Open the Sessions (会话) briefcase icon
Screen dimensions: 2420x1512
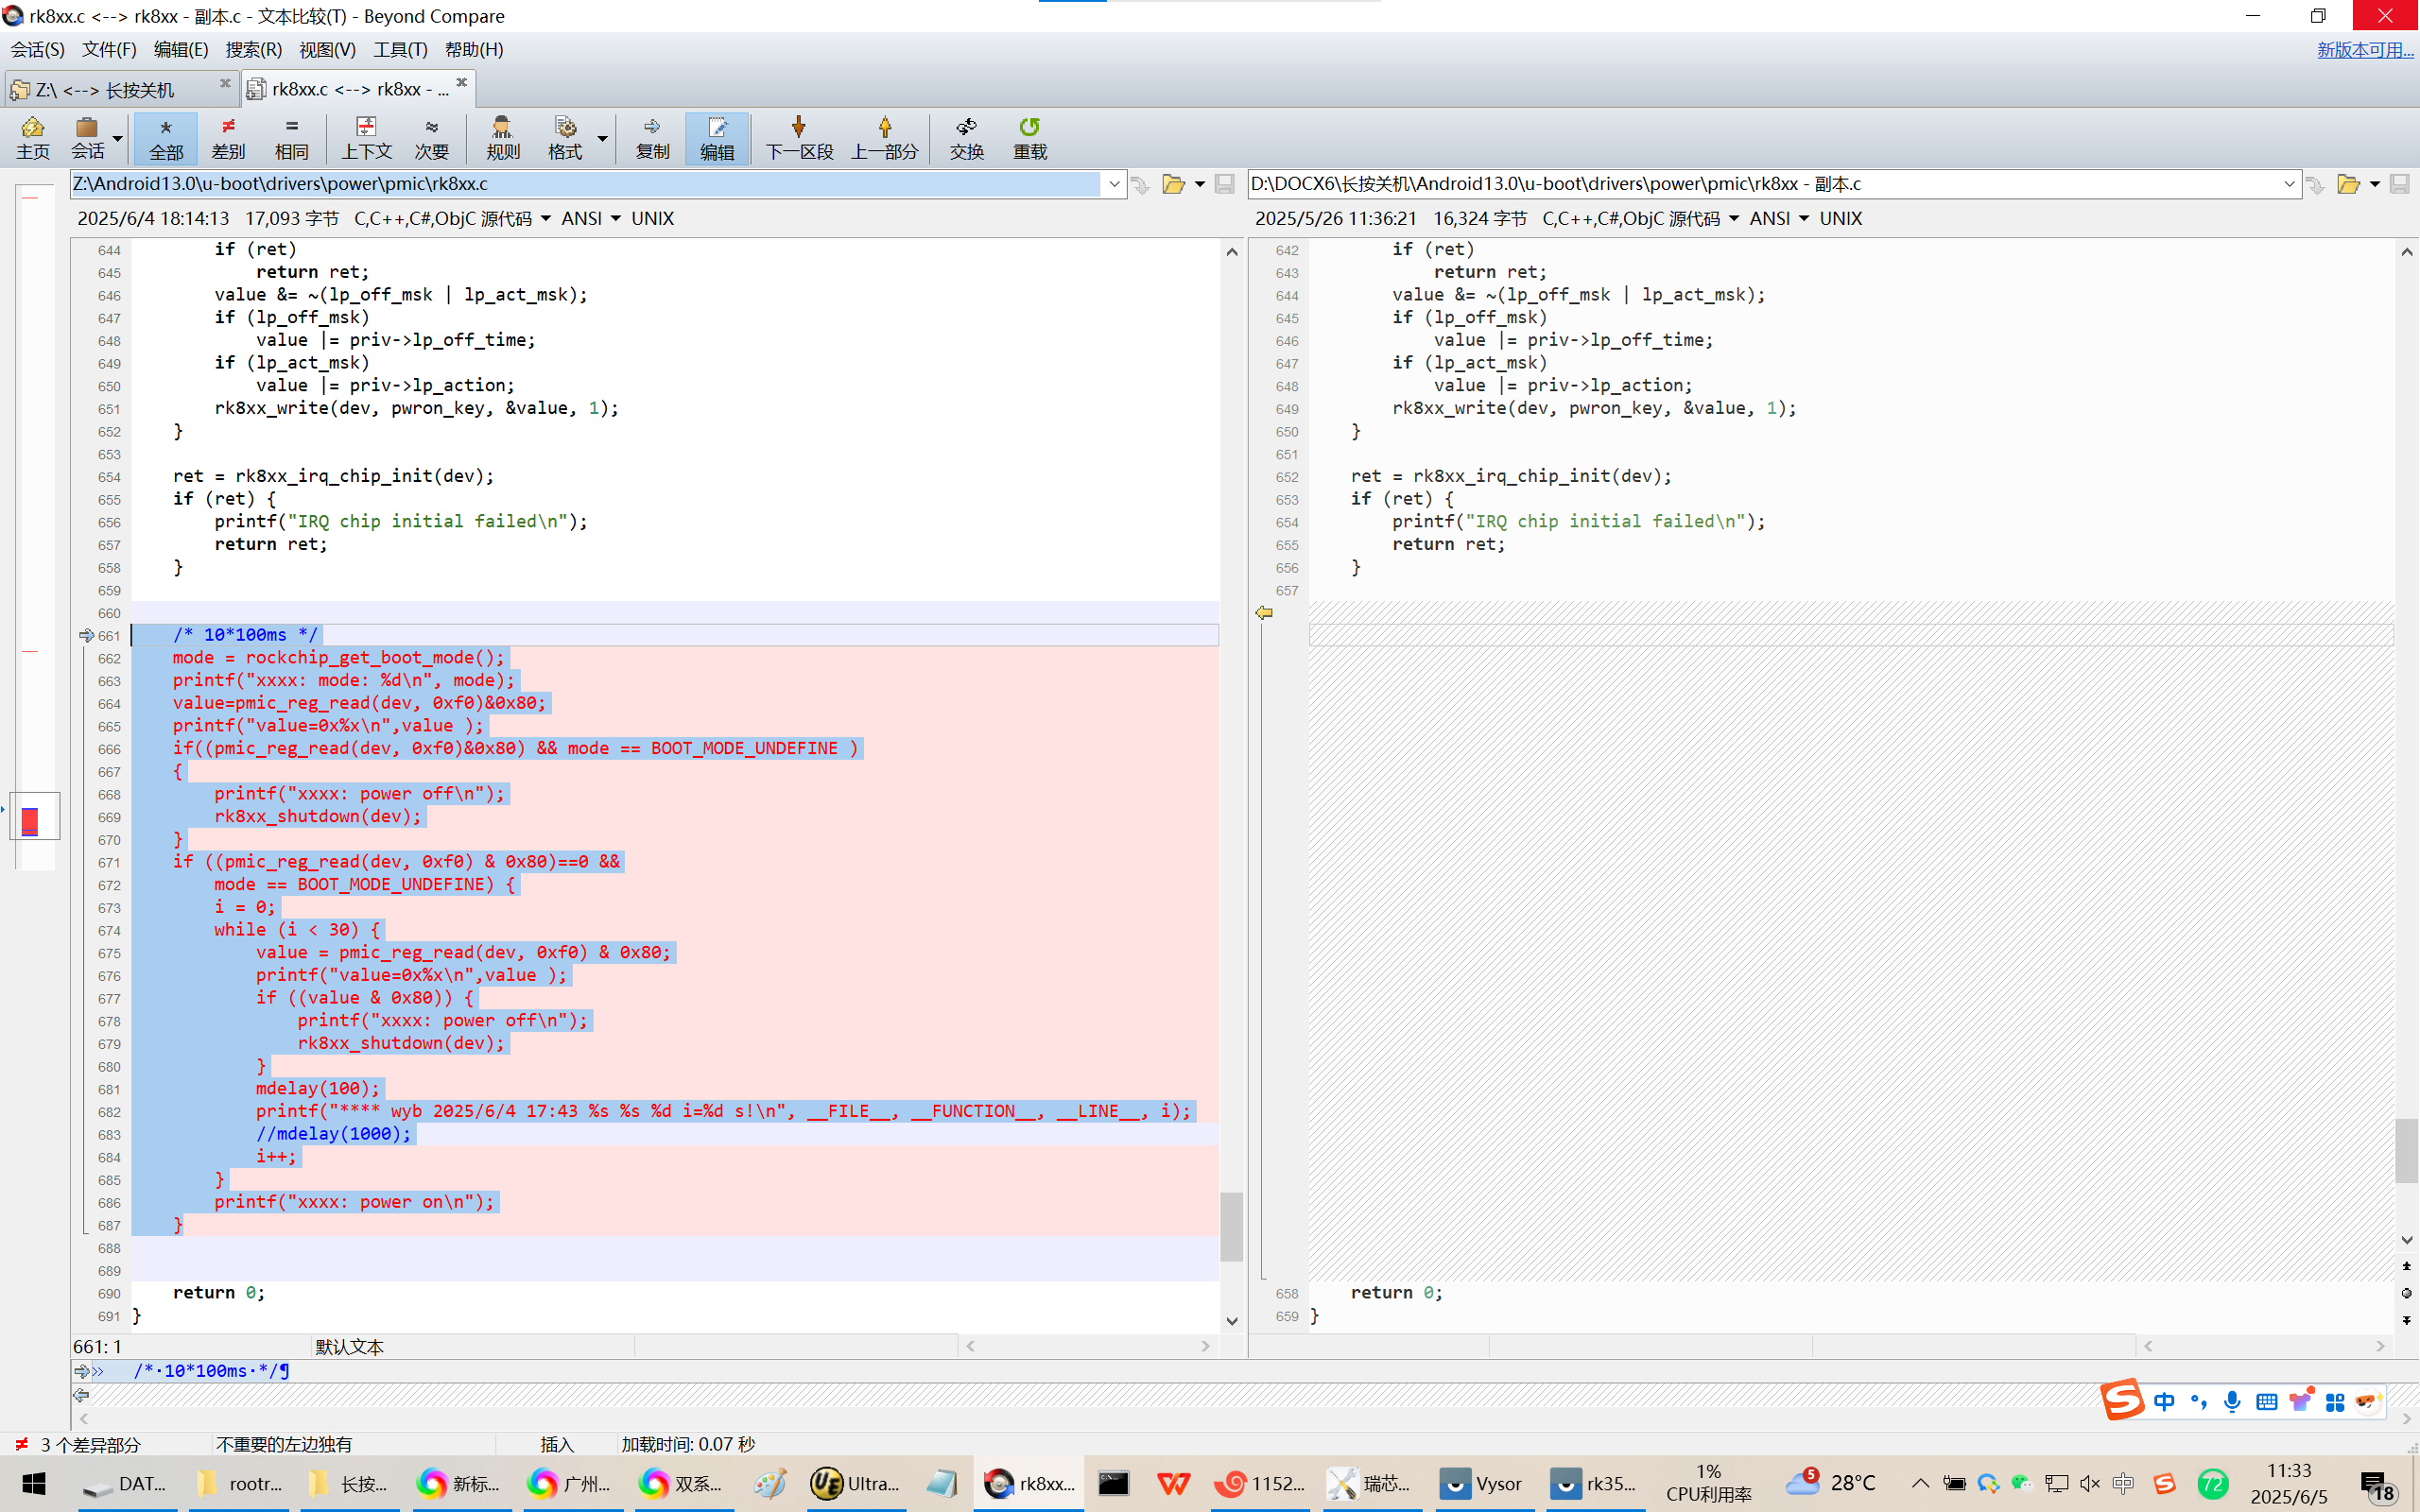[x=87, y=137]
